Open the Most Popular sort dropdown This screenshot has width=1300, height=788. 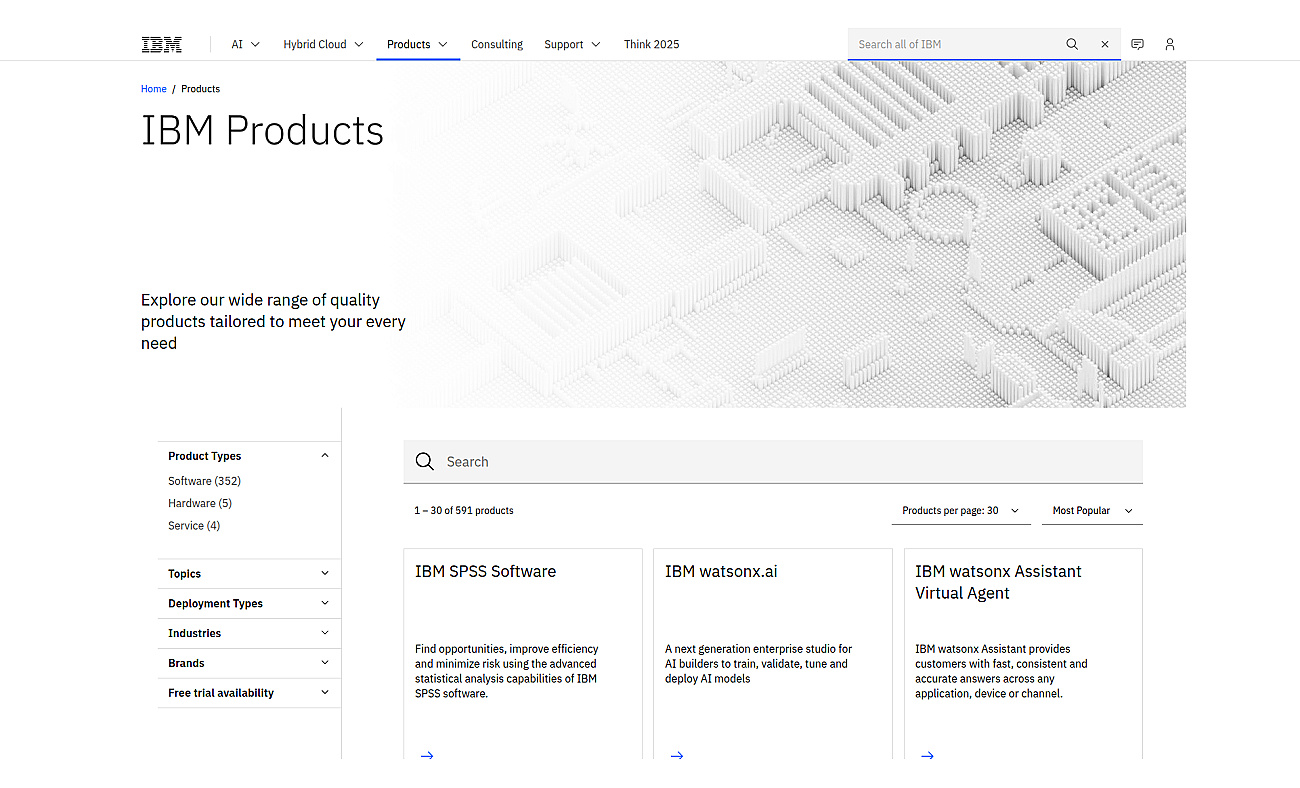[x=1092, y=511]
